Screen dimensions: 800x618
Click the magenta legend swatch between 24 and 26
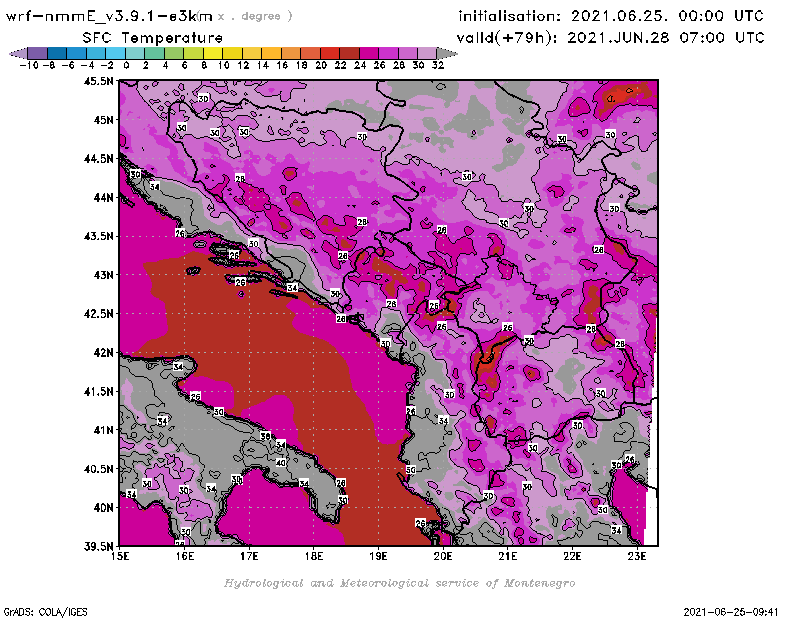coord(369,53)
